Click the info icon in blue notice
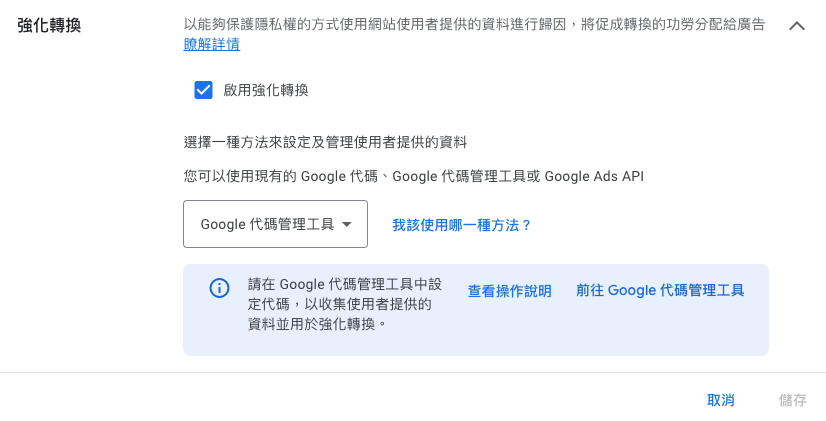This screenshot has width=826, height=421. click(219, 288)
